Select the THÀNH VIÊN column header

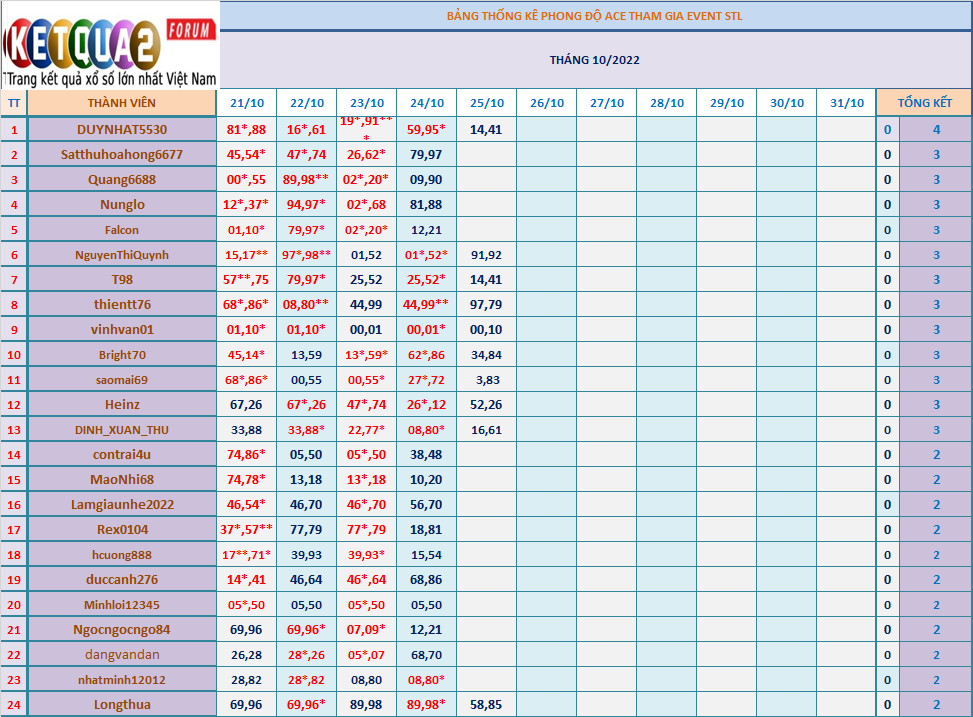121,103
